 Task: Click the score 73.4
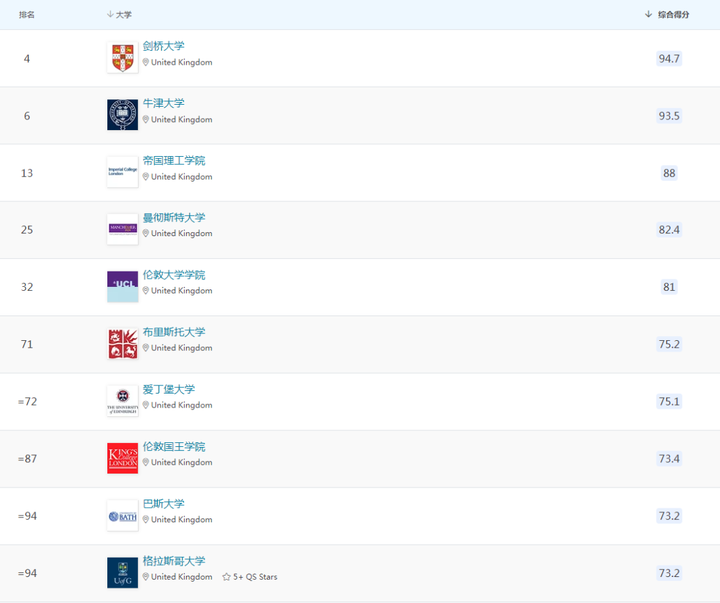pos(669,458)
